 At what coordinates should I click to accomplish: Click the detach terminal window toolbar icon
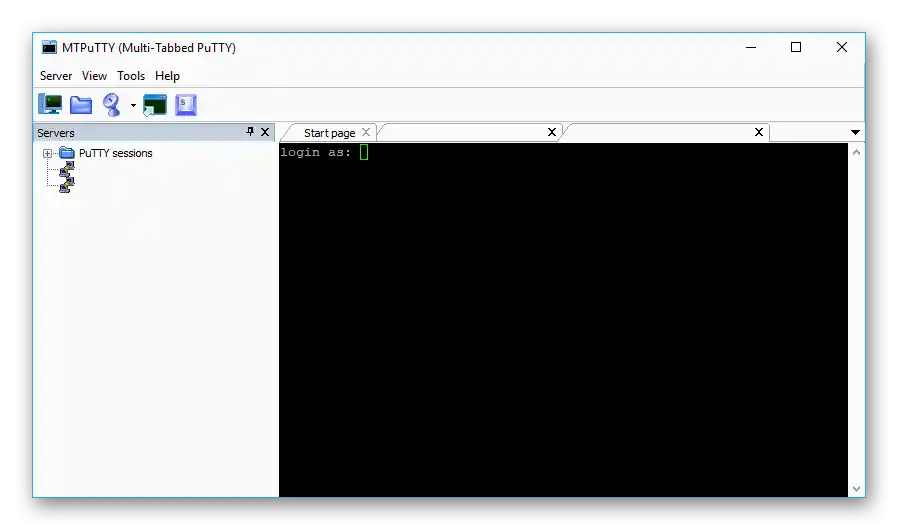click(155, 105)
